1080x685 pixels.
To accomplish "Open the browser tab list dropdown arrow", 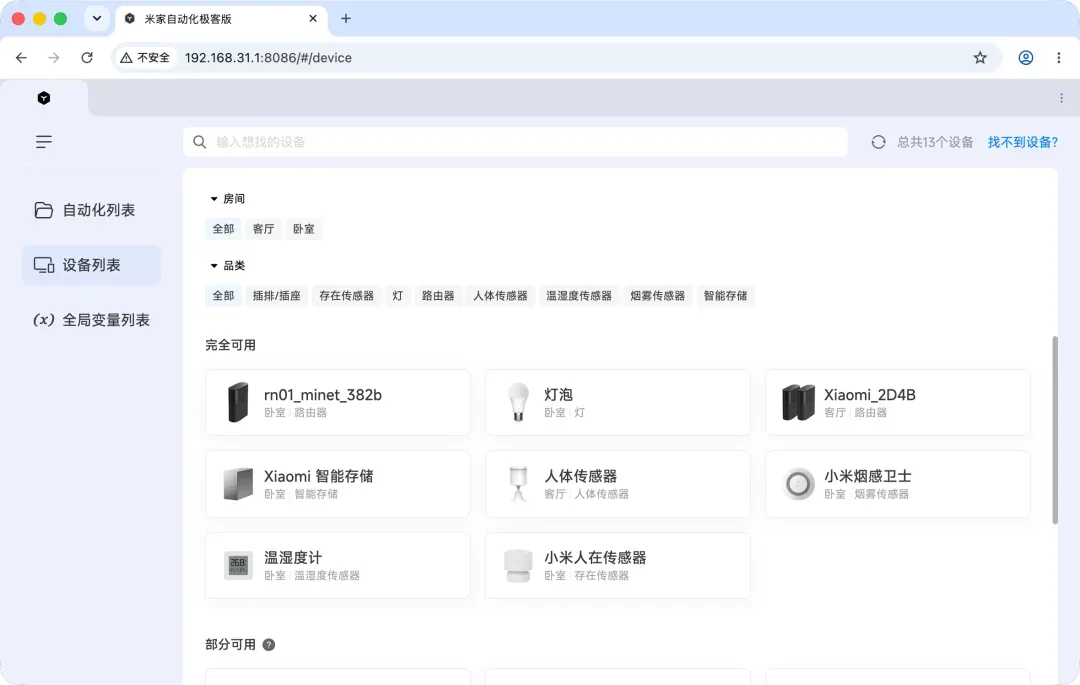I will click(97, 19).
